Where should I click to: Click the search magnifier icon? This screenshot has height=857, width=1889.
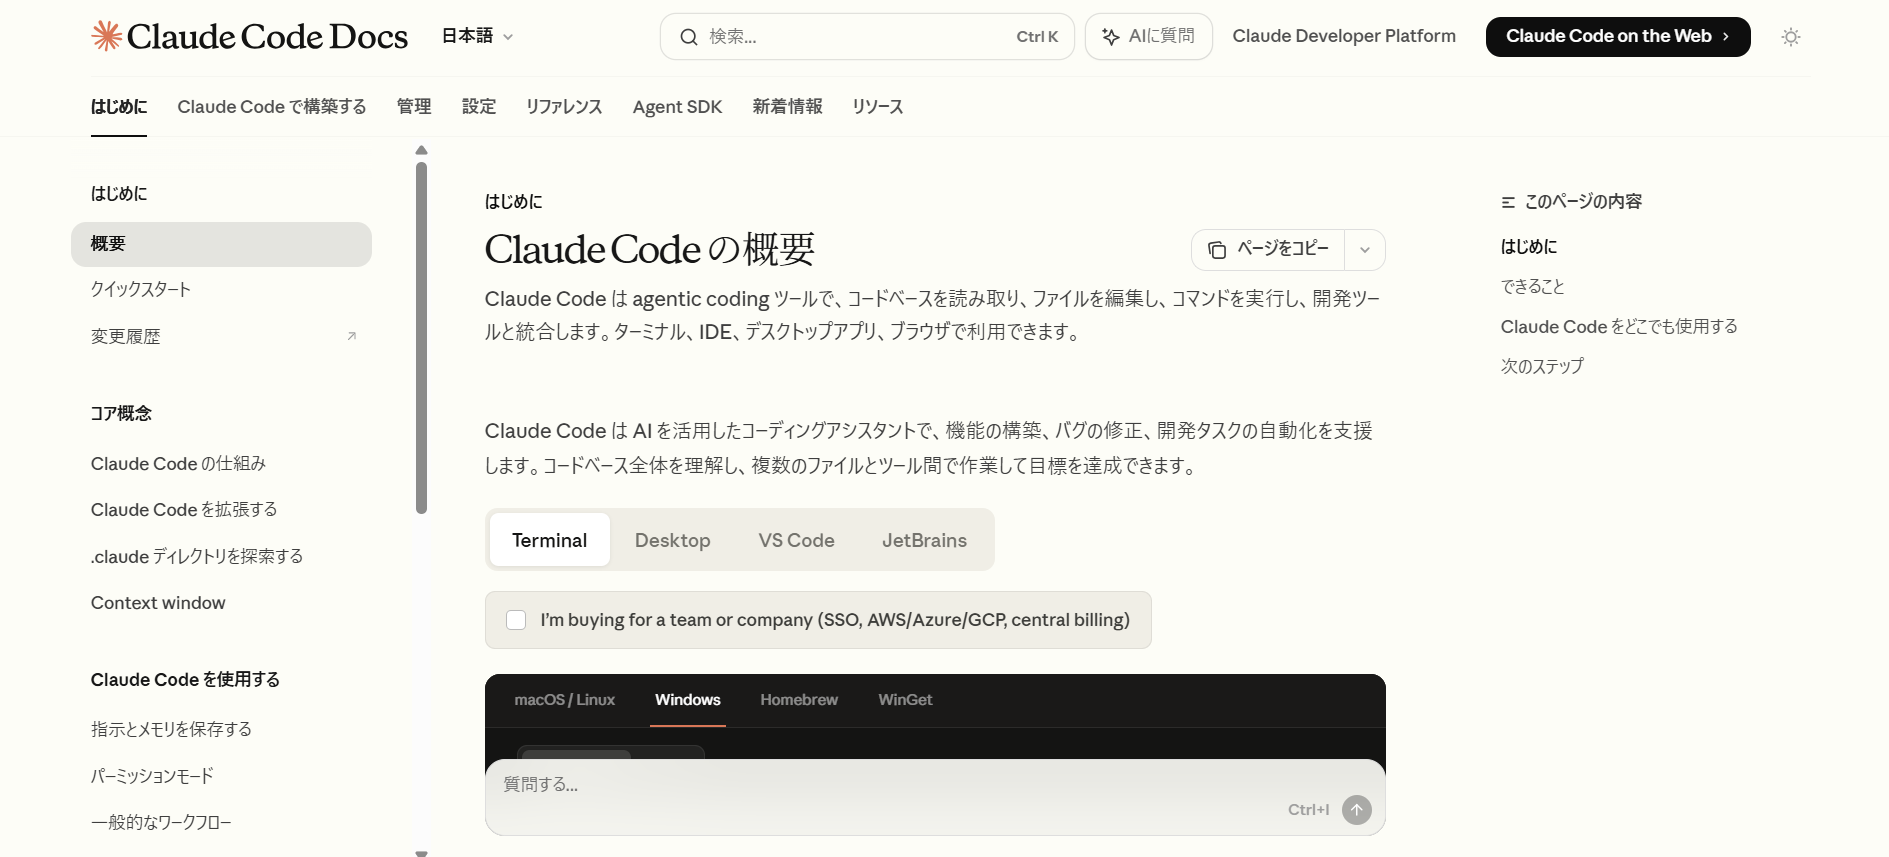pos(689,37)
